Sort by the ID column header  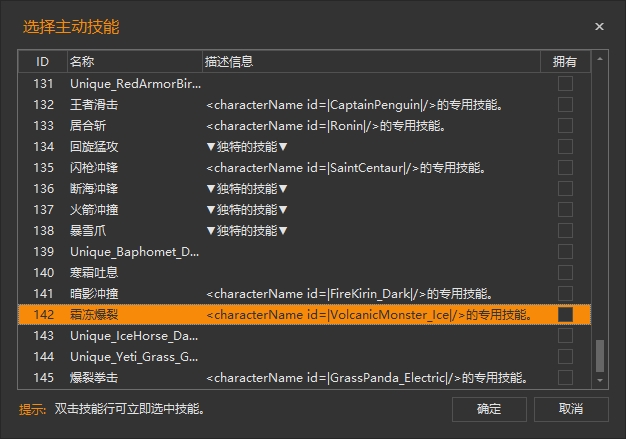click(43, 61)
